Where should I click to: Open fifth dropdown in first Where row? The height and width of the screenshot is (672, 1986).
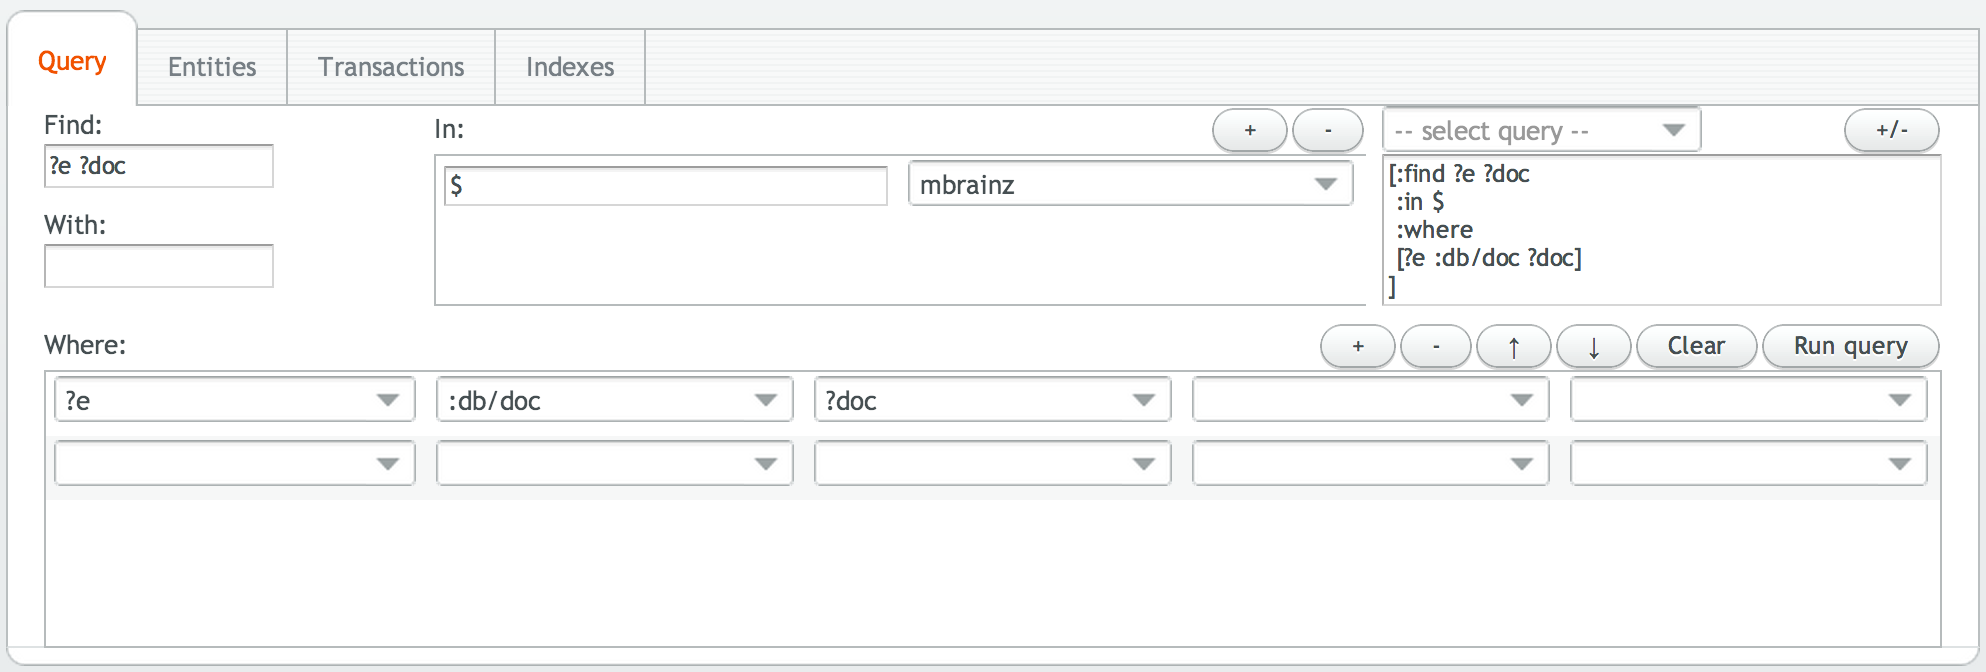tap(1749, 400)
